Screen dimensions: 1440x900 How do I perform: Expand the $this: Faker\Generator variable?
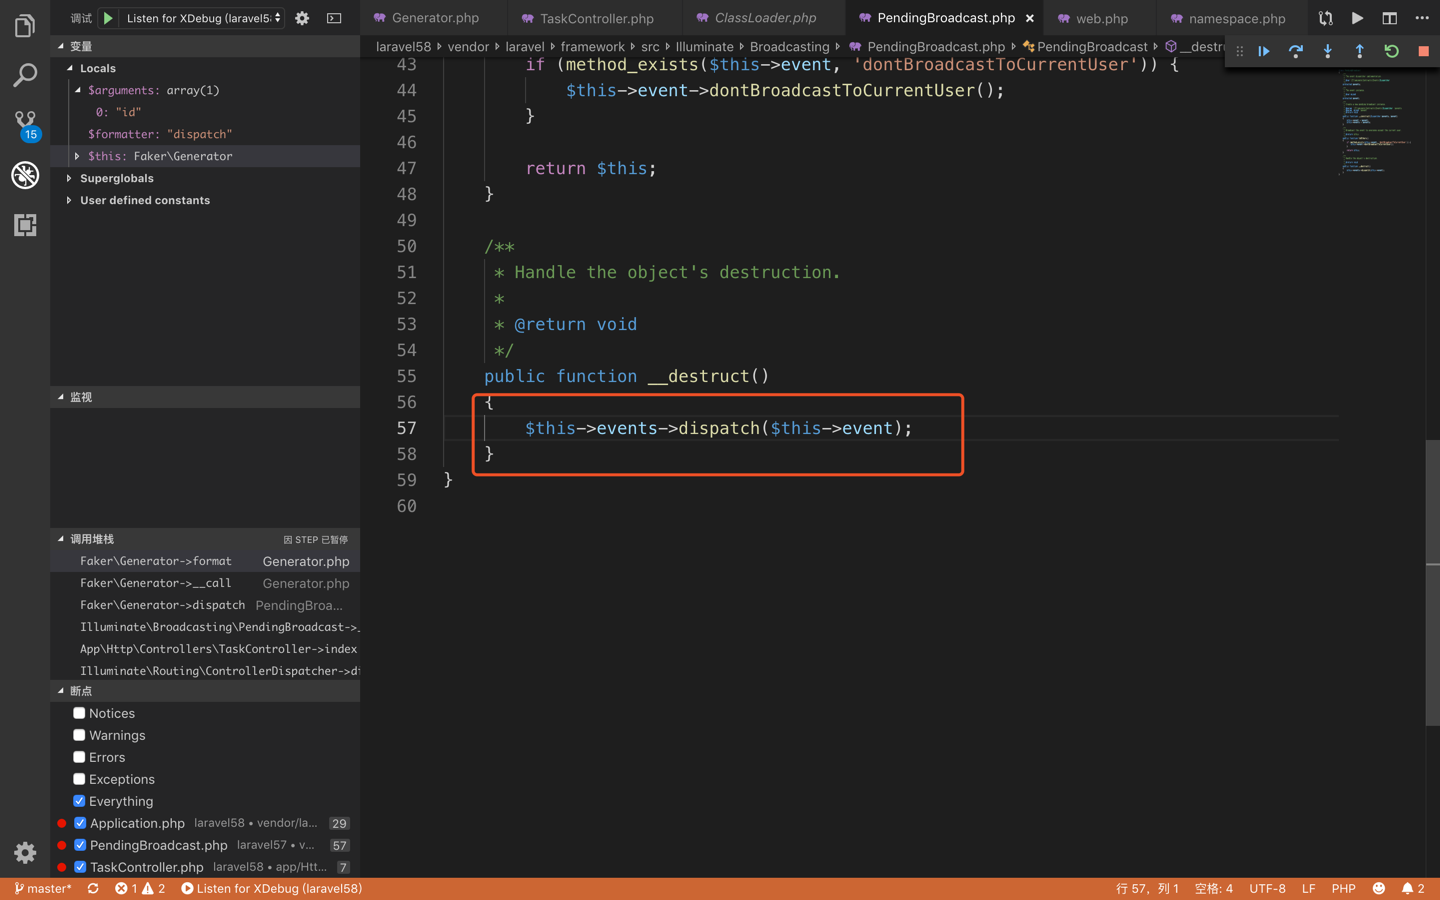click(x=77, y=155)
